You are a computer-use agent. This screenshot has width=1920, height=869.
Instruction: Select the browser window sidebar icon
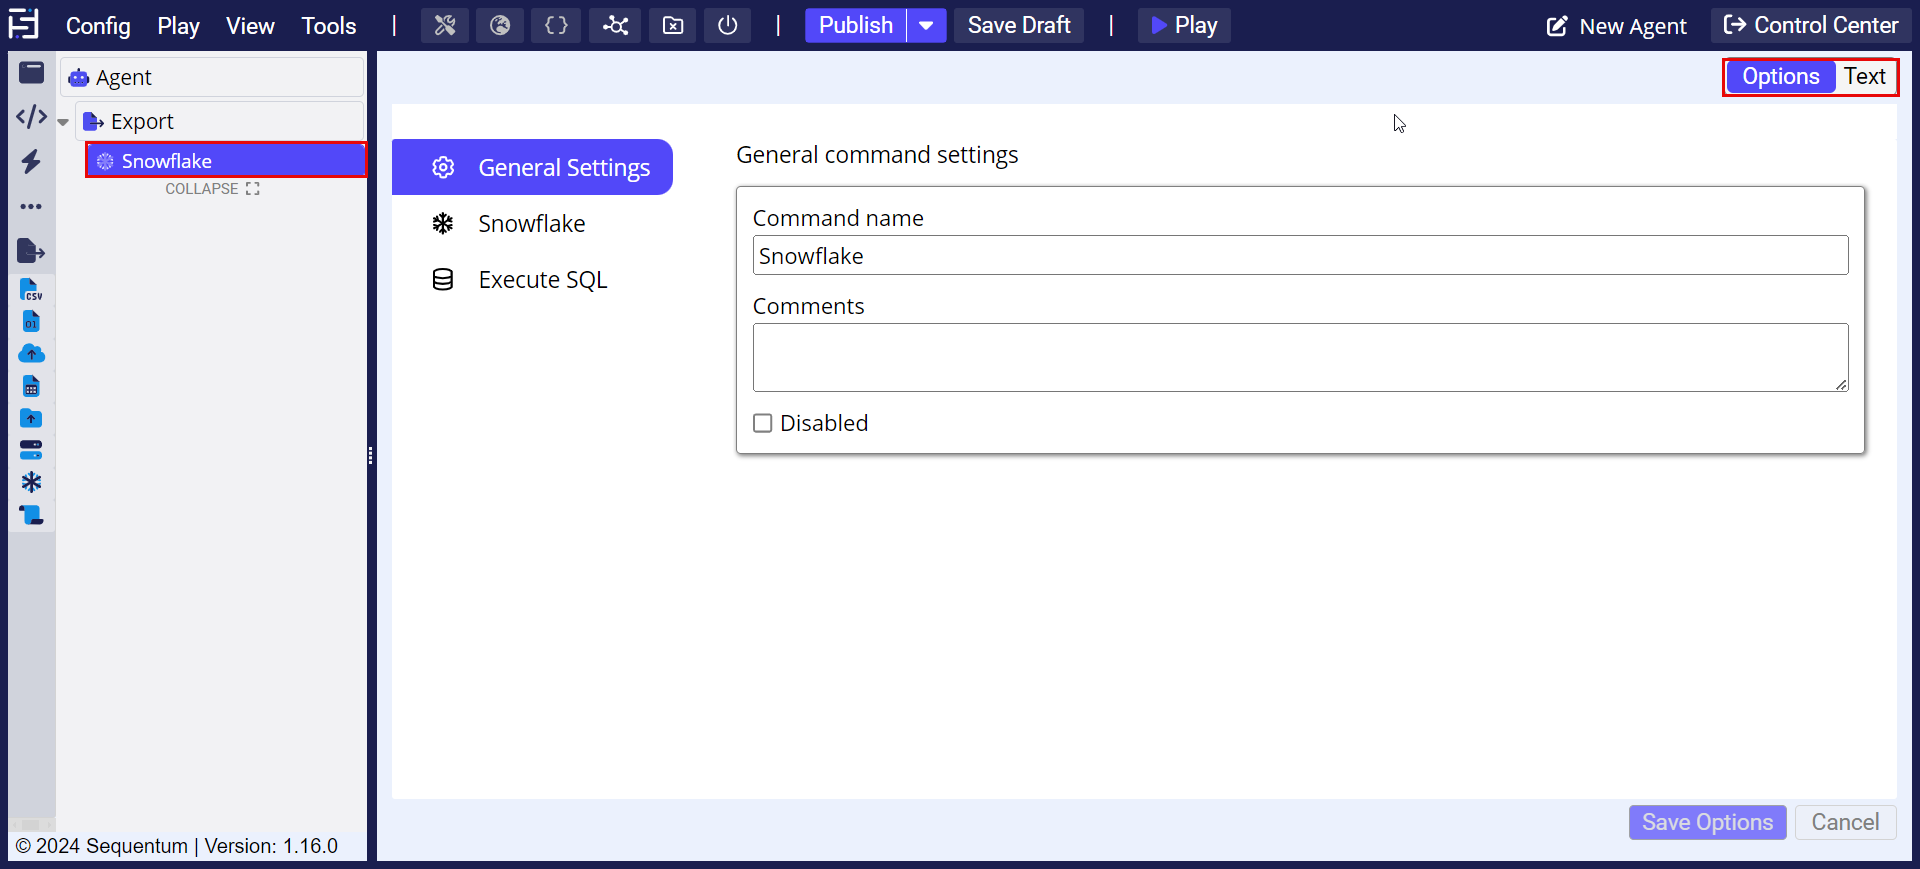click(31, 72)
